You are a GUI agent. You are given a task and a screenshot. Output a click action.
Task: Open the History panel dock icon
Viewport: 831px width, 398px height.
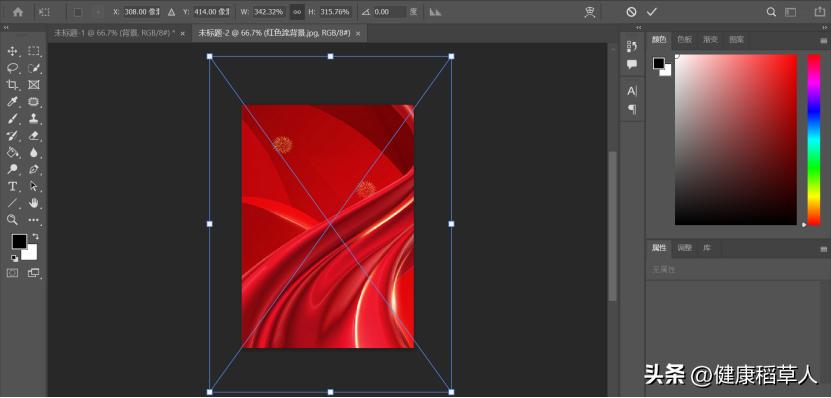632,47
